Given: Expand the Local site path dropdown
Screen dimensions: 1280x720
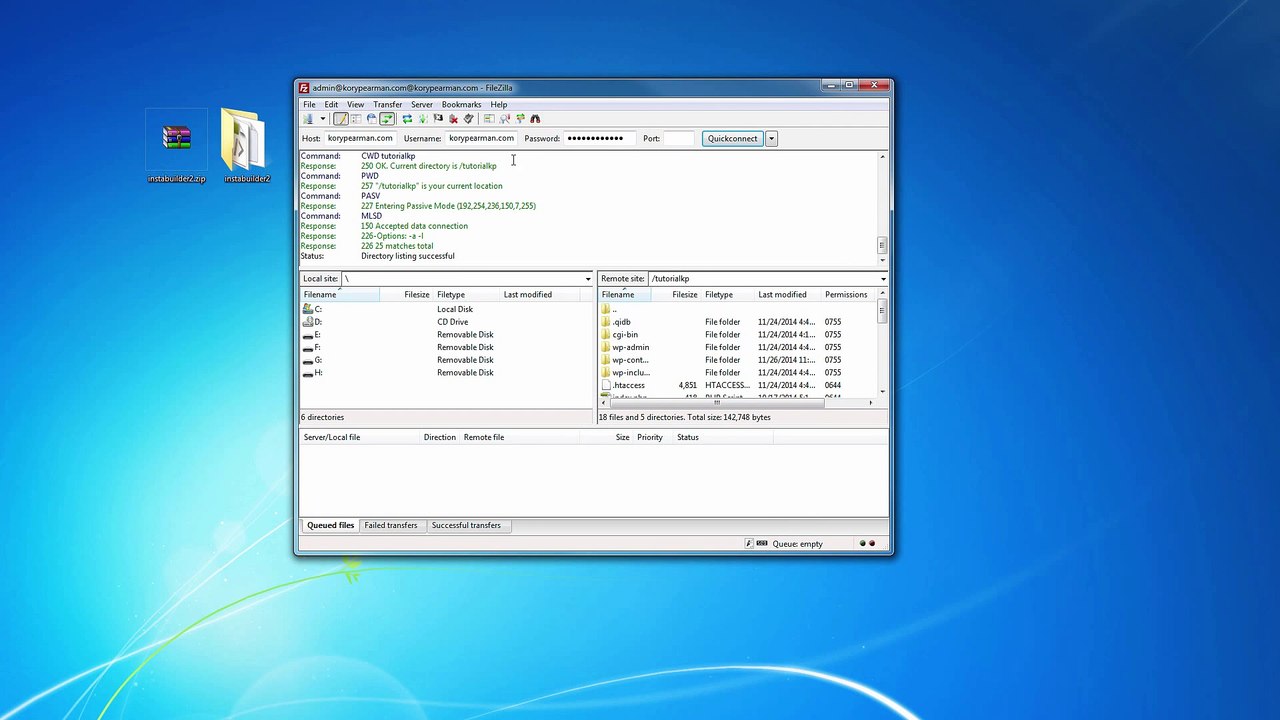Looking at the screenshot, I should 588,279.
